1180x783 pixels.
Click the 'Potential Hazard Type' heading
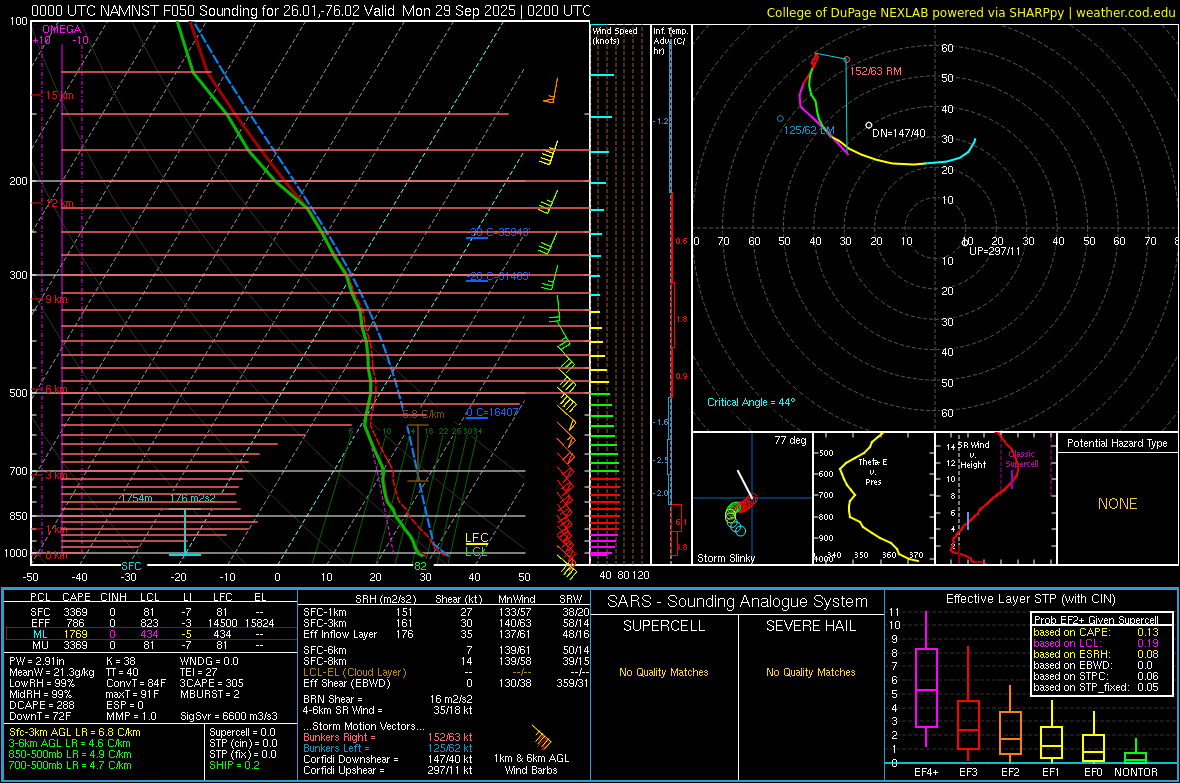[x=1118, y=443]
